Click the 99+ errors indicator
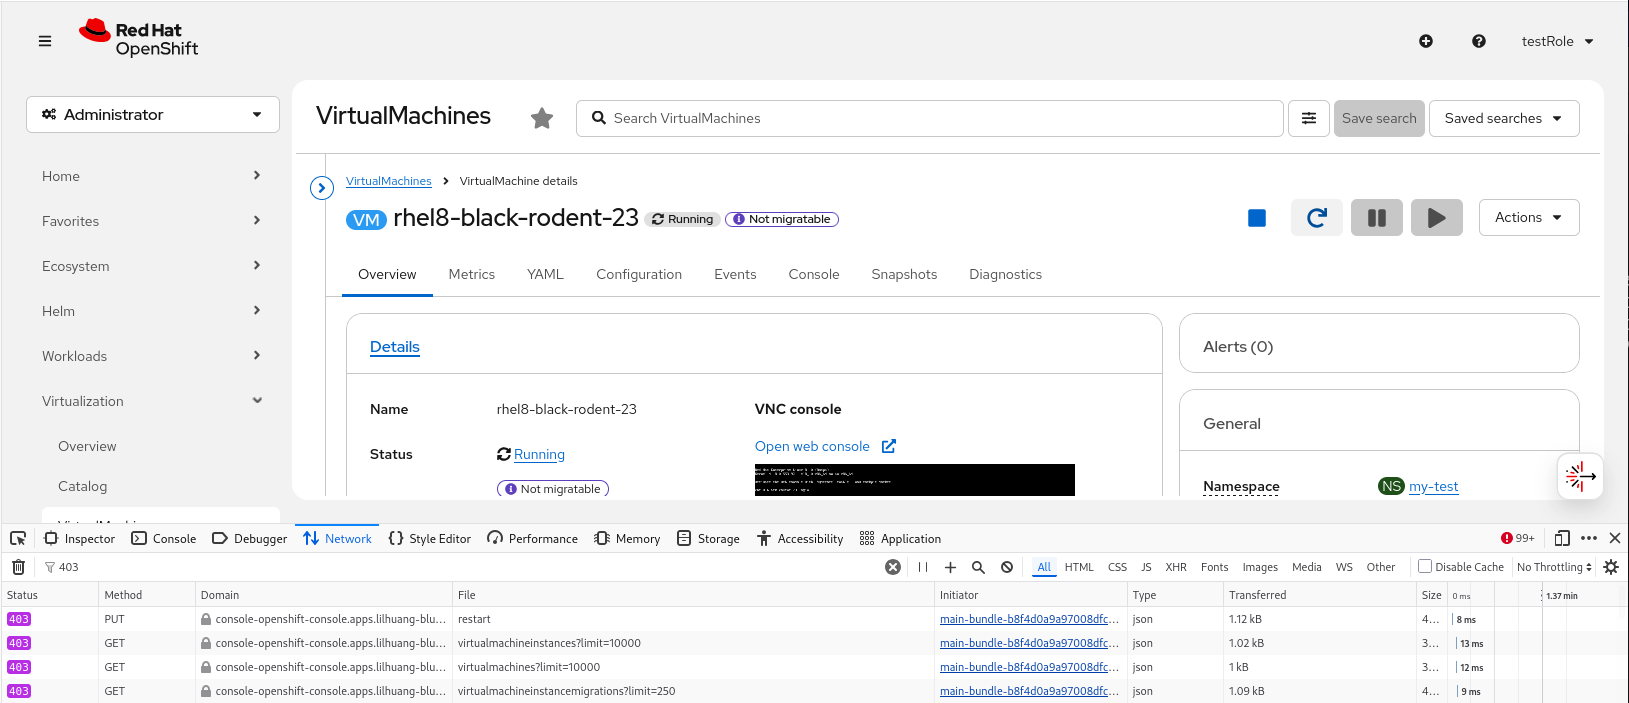1629x703 pixels. point(1517,538)
